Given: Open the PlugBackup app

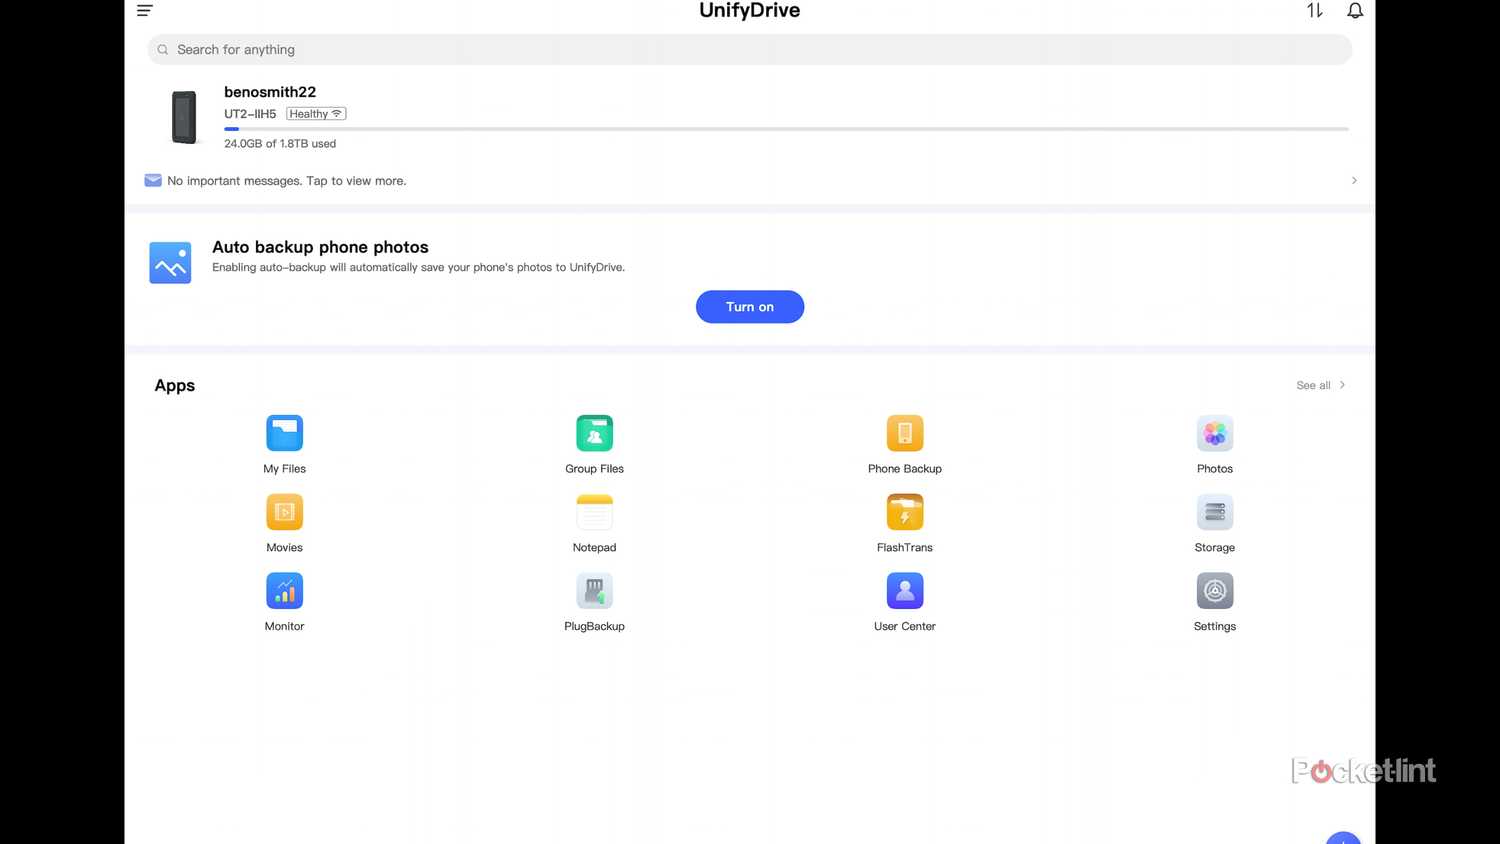Looking at the screenshot, I should click(x=594, y=592).
